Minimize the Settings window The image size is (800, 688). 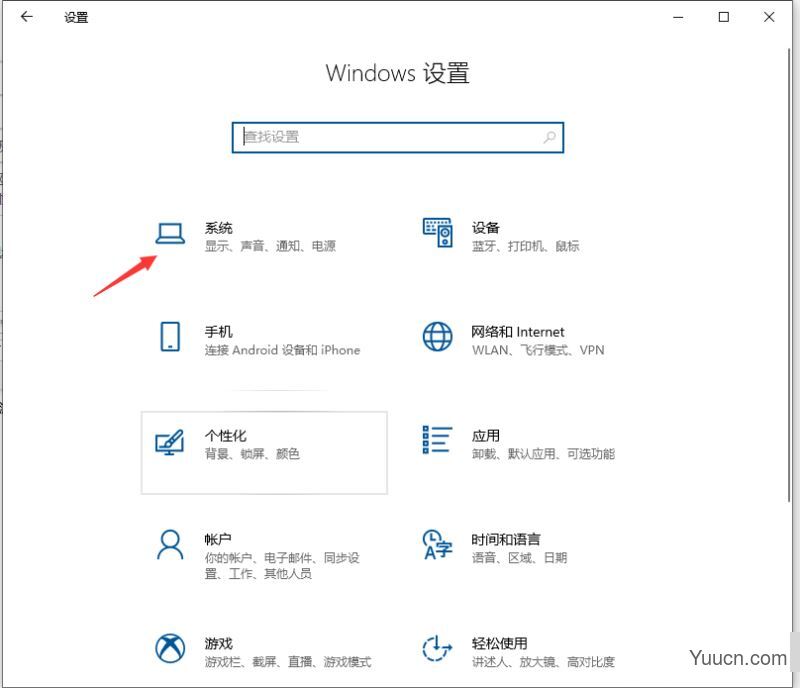tap(678, 17)
